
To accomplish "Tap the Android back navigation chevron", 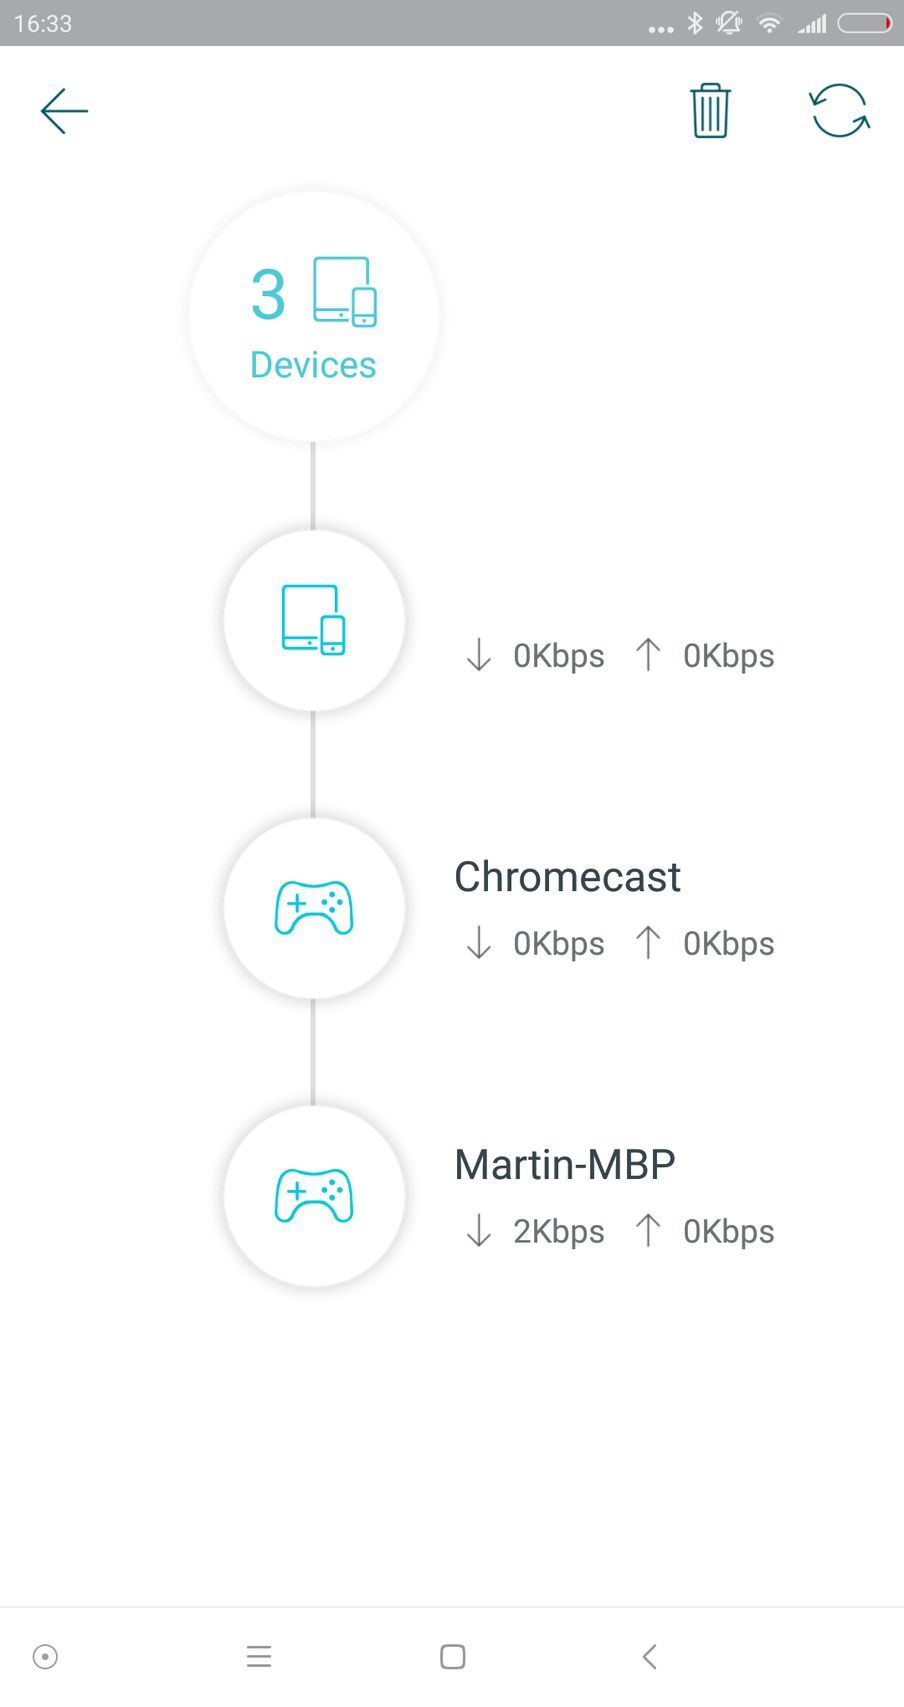I will tap(649, 1657).
